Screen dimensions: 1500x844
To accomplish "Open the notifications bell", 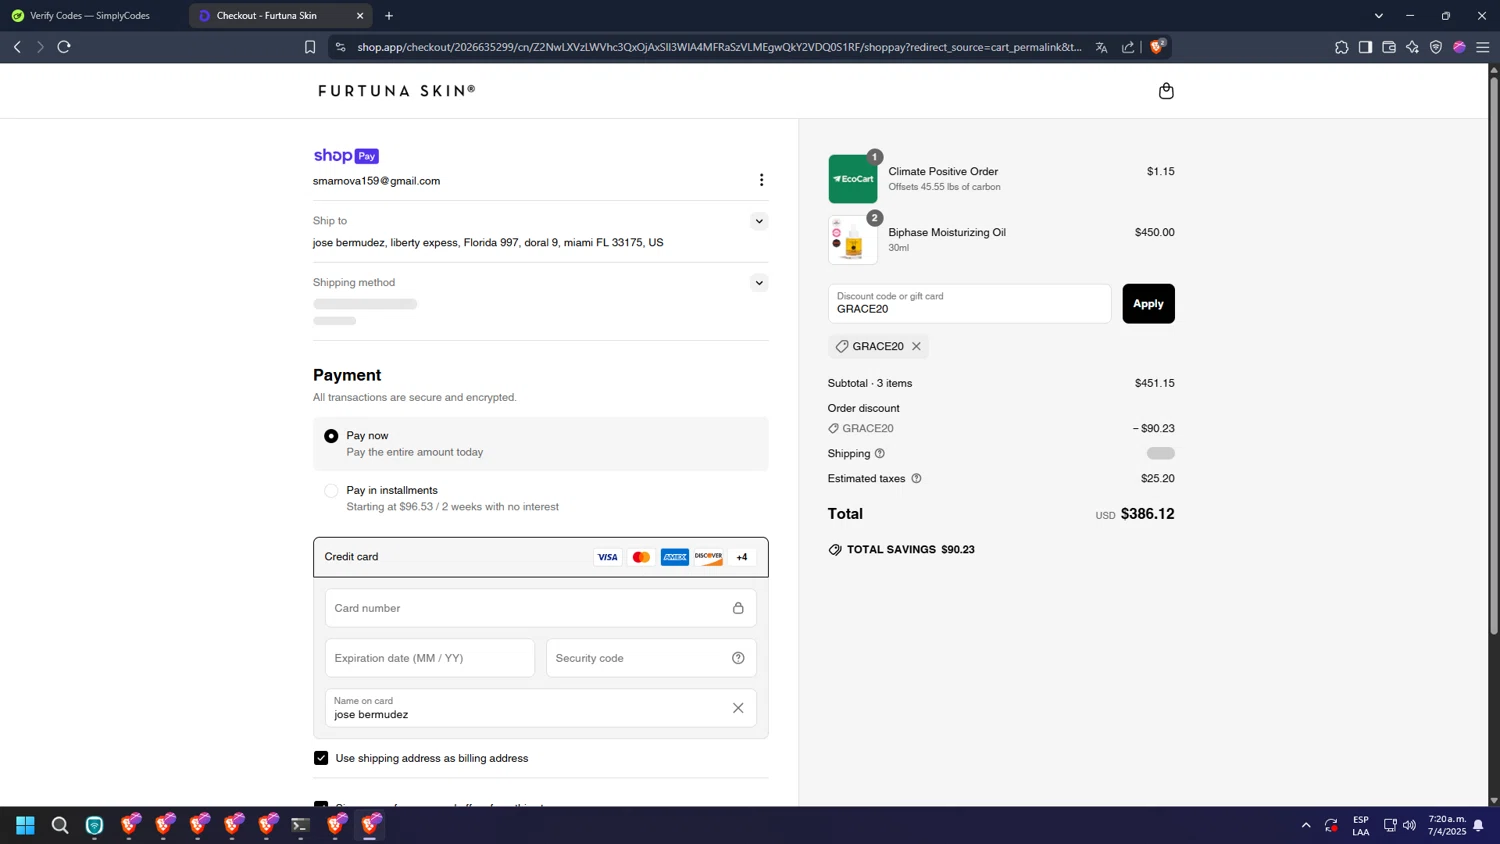I will pyautogui.click(x=1478, y=825).
